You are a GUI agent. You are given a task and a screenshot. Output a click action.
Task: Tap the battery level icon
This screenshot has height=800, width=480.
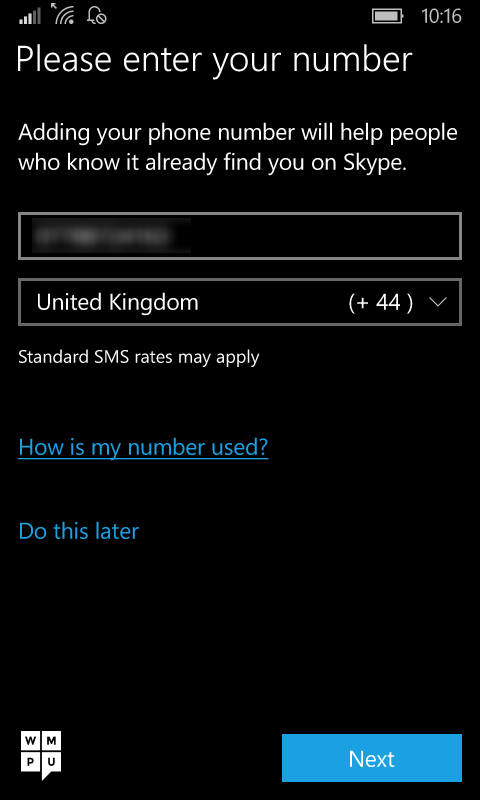pos(388,16)
